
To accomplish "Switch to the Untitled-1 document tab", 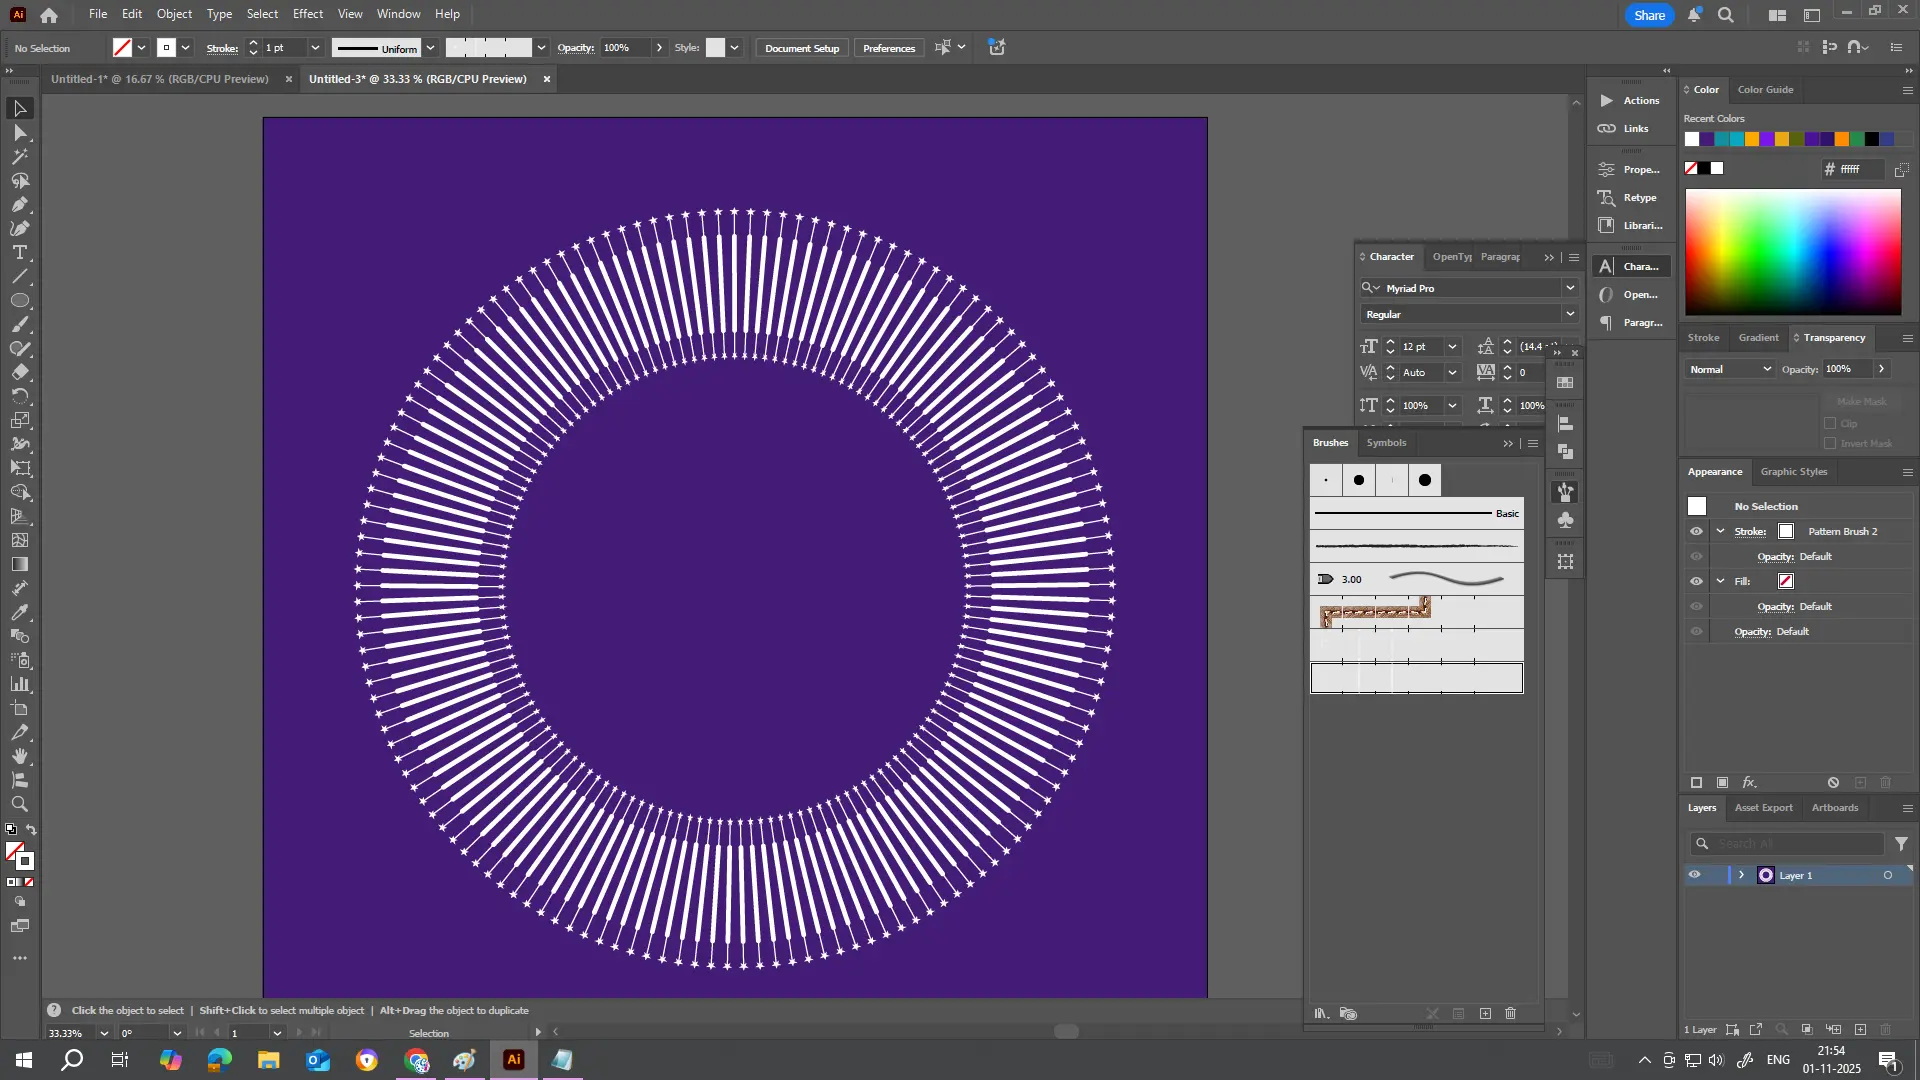I will point(160,79).
